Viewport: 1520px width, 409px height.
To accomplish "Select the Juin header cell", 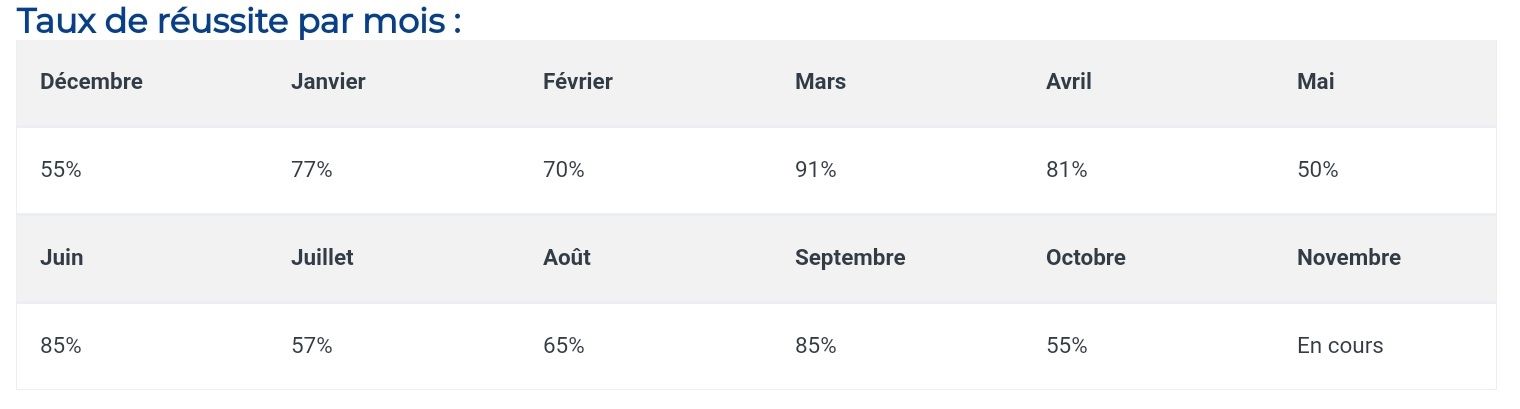I will 62,257.
